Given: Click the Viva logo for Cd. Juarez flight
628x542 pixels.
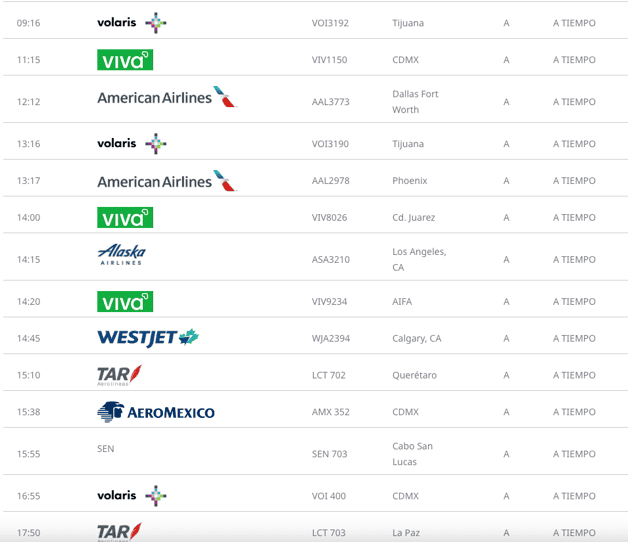Looking at the screenshot, I should pyautogui.click(x=125, y=217).
